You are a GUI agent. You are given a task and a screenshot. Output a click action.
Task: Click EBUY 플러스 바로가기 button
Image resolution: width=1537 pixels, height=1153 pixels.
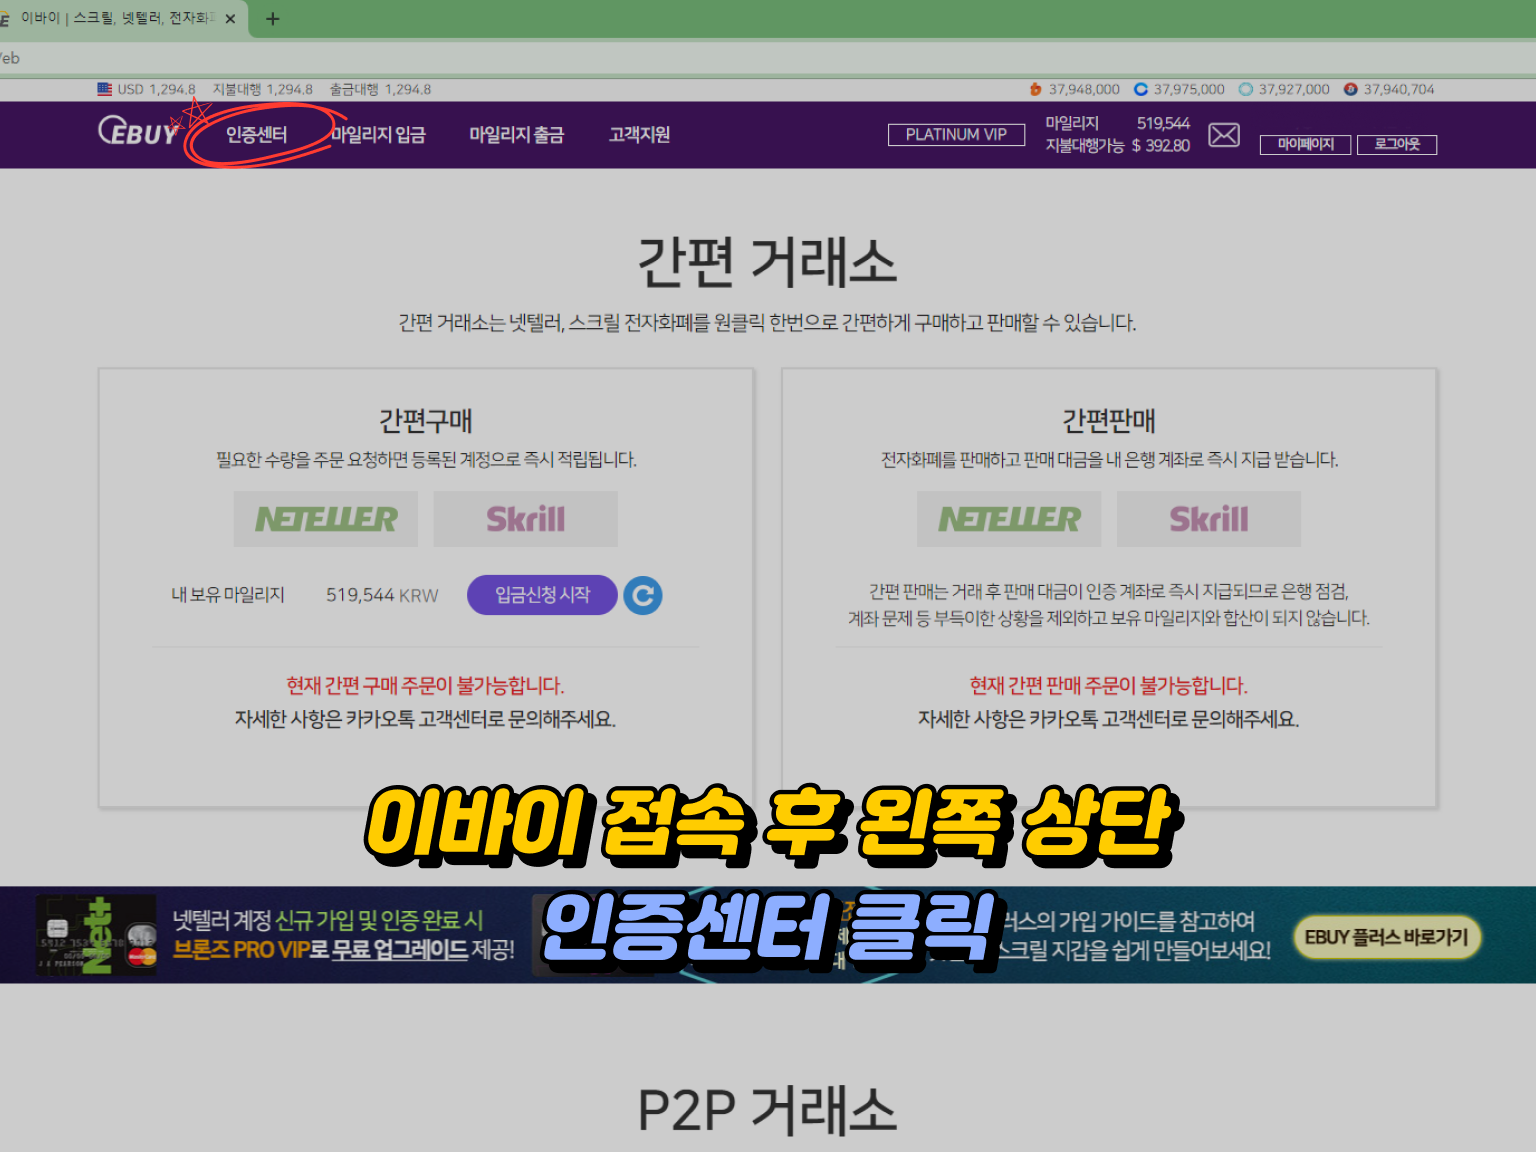pyautogui.click(x=1387, y=938)
